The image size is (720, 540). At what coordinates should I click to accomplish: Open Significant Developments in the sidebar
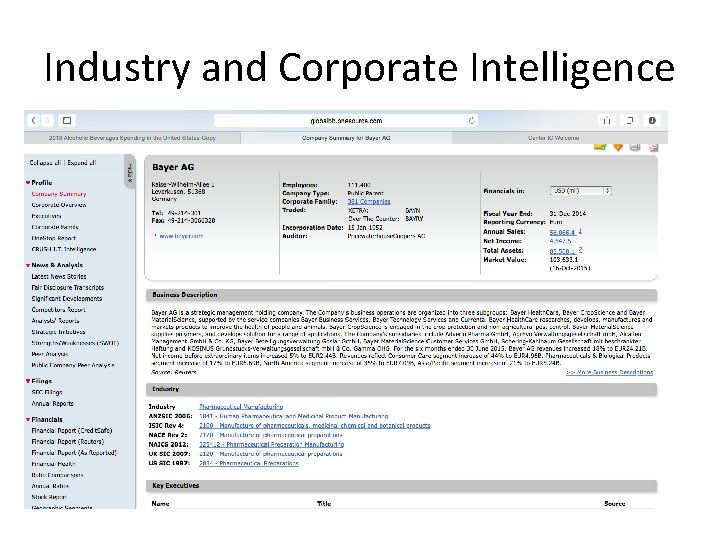point(67,298)
